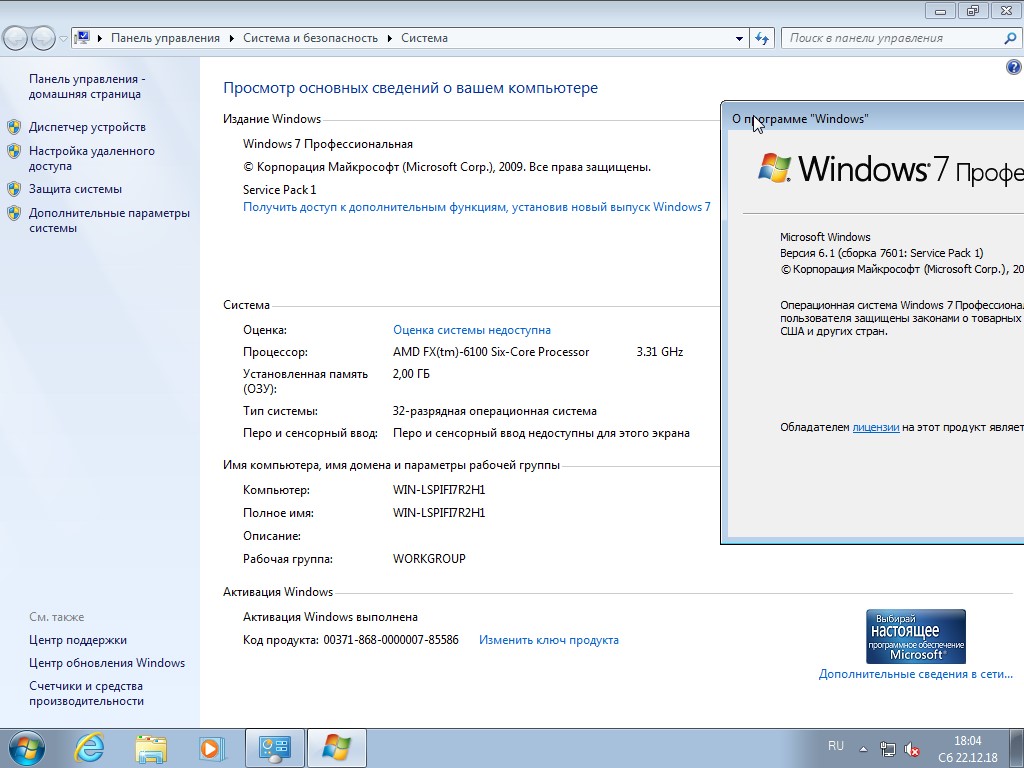Screen dimensions: 1024x768
Task: Open the Windows Start menu orb
Action: click(x=25, y=748)
